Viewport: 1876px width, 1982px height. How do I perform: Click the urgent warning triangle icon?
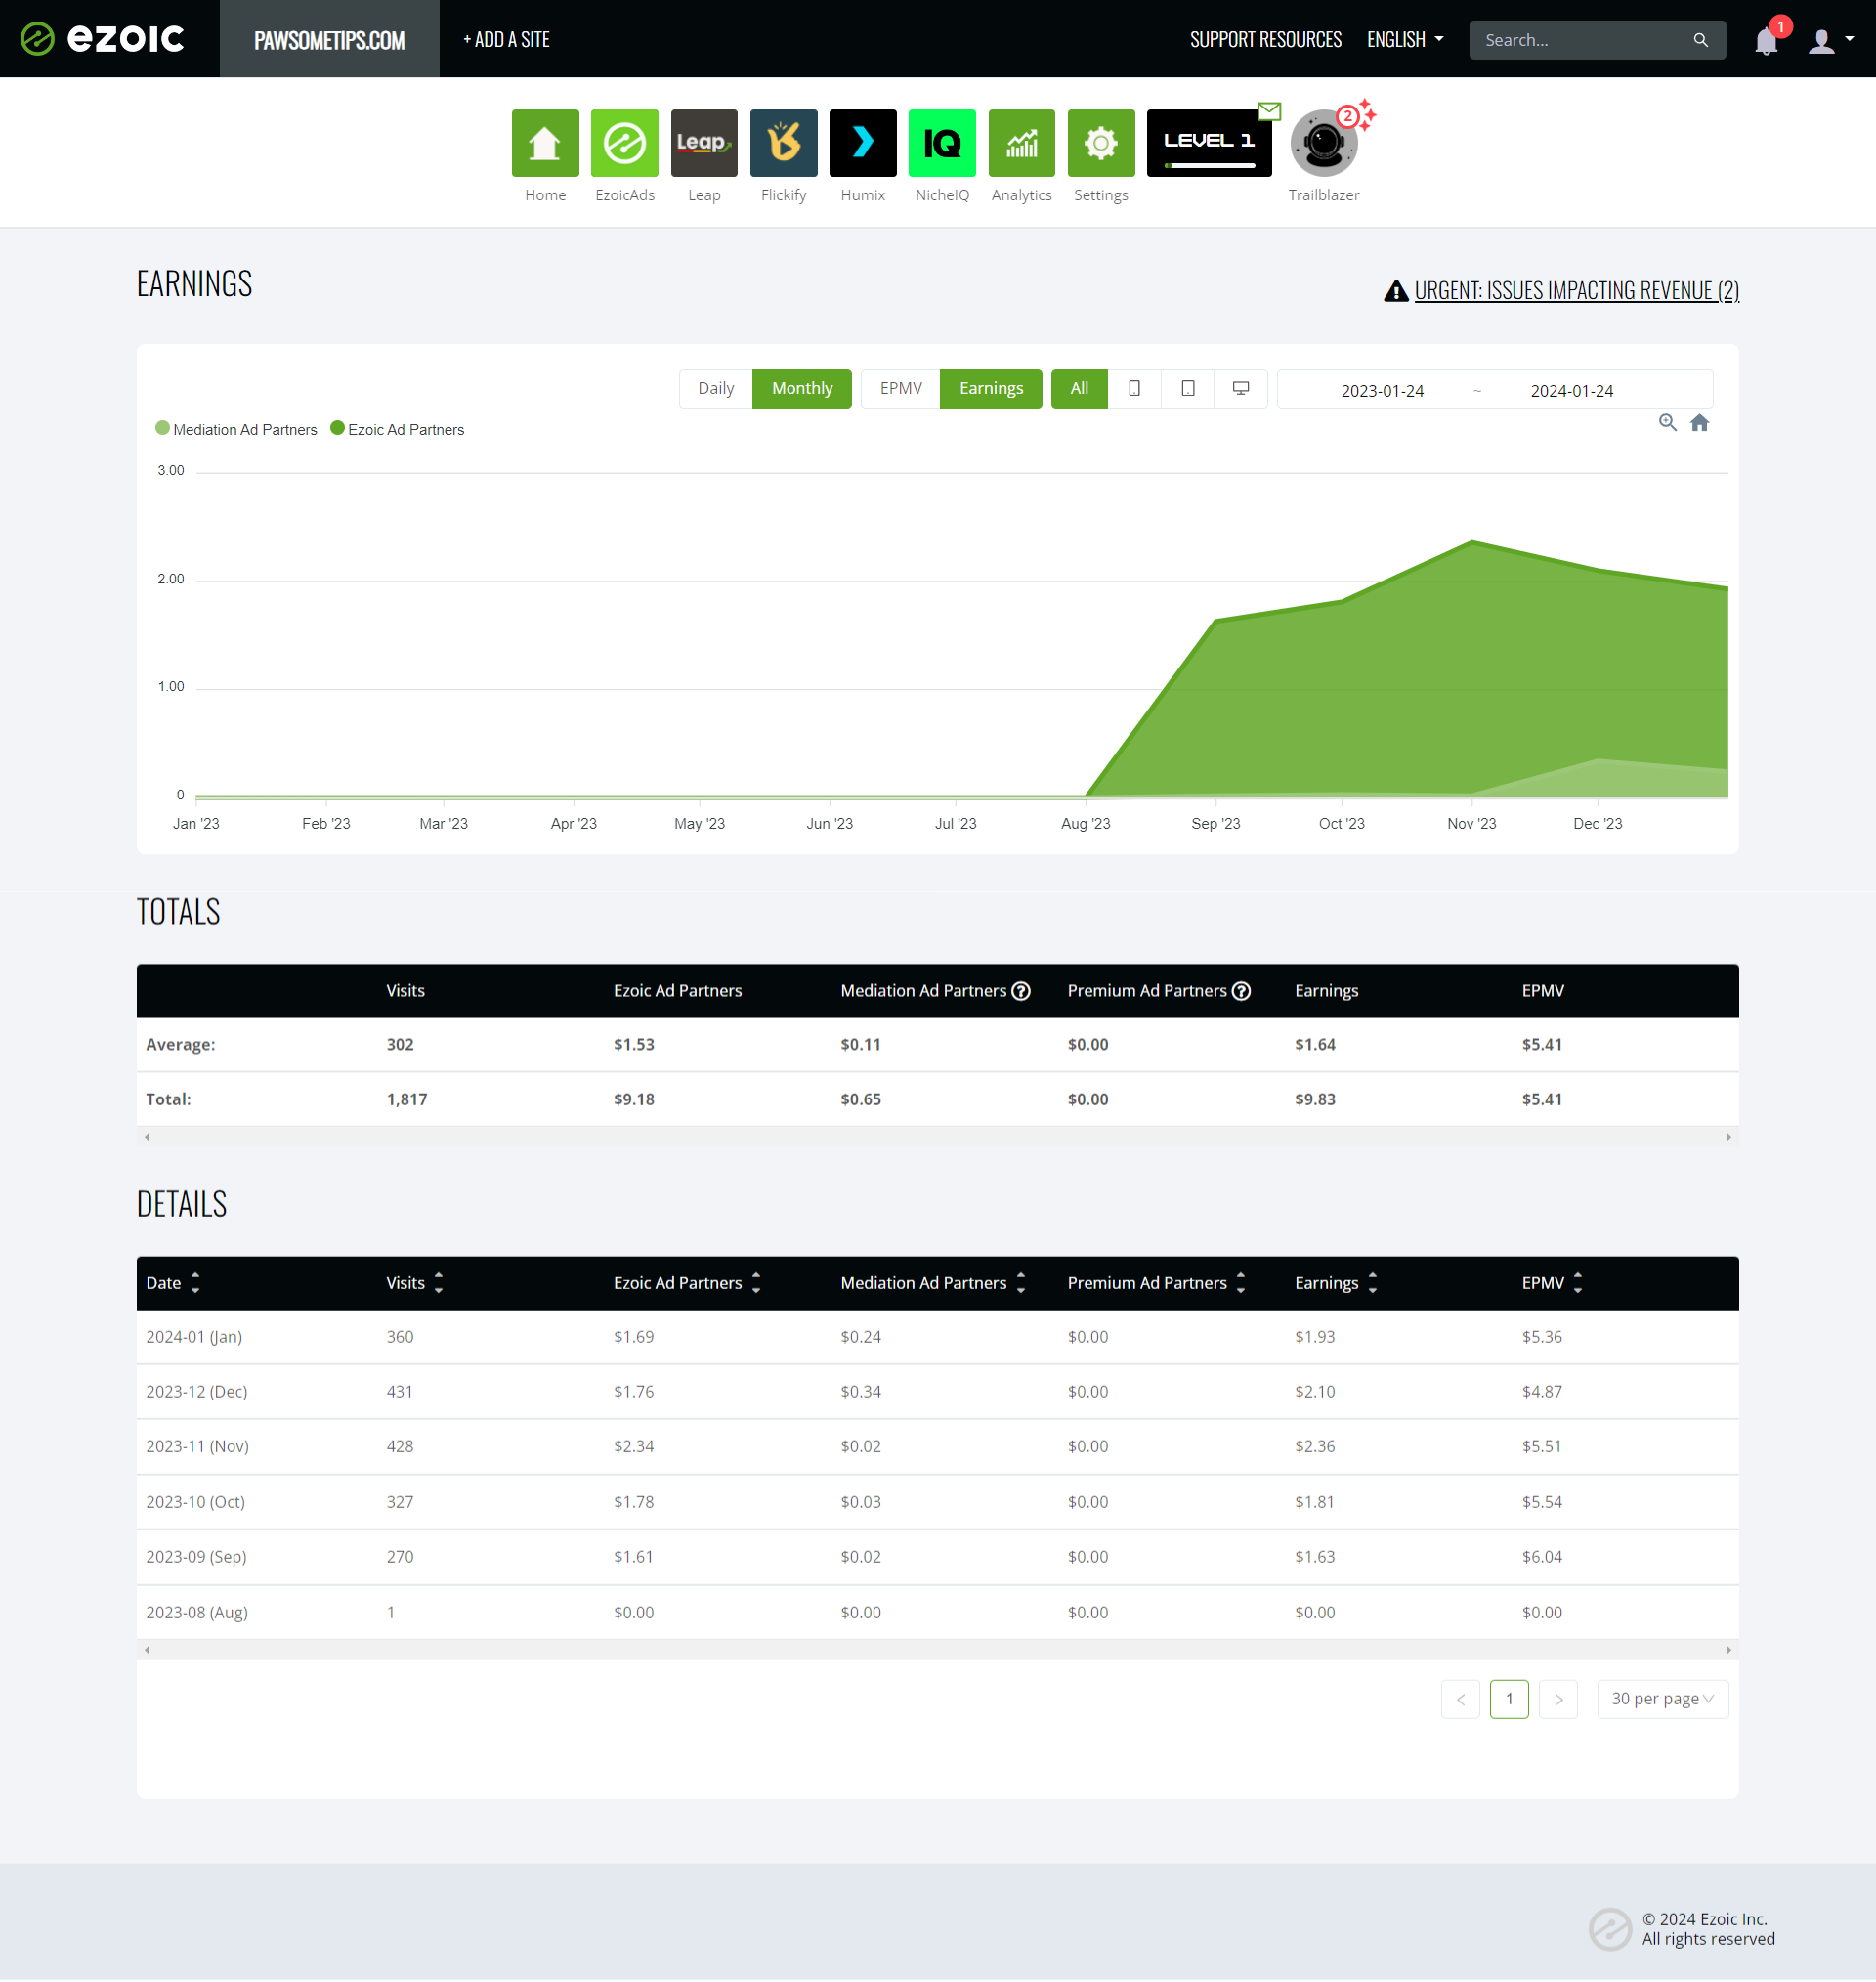[1396, 291]
